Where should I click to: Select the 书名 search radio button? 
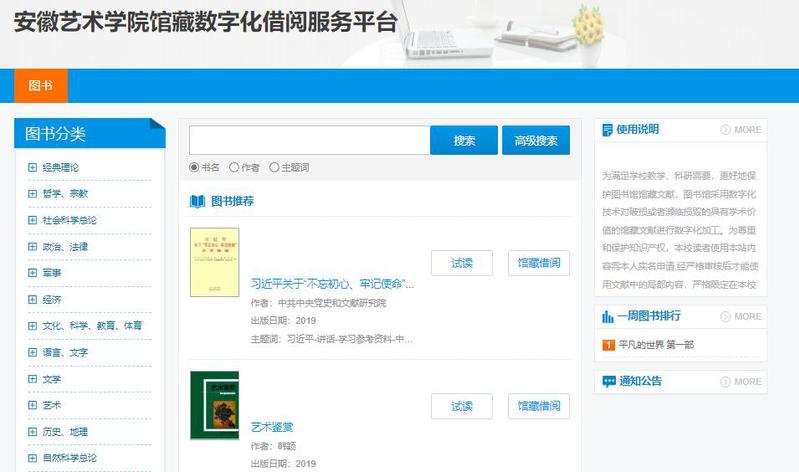pos(194,168)
